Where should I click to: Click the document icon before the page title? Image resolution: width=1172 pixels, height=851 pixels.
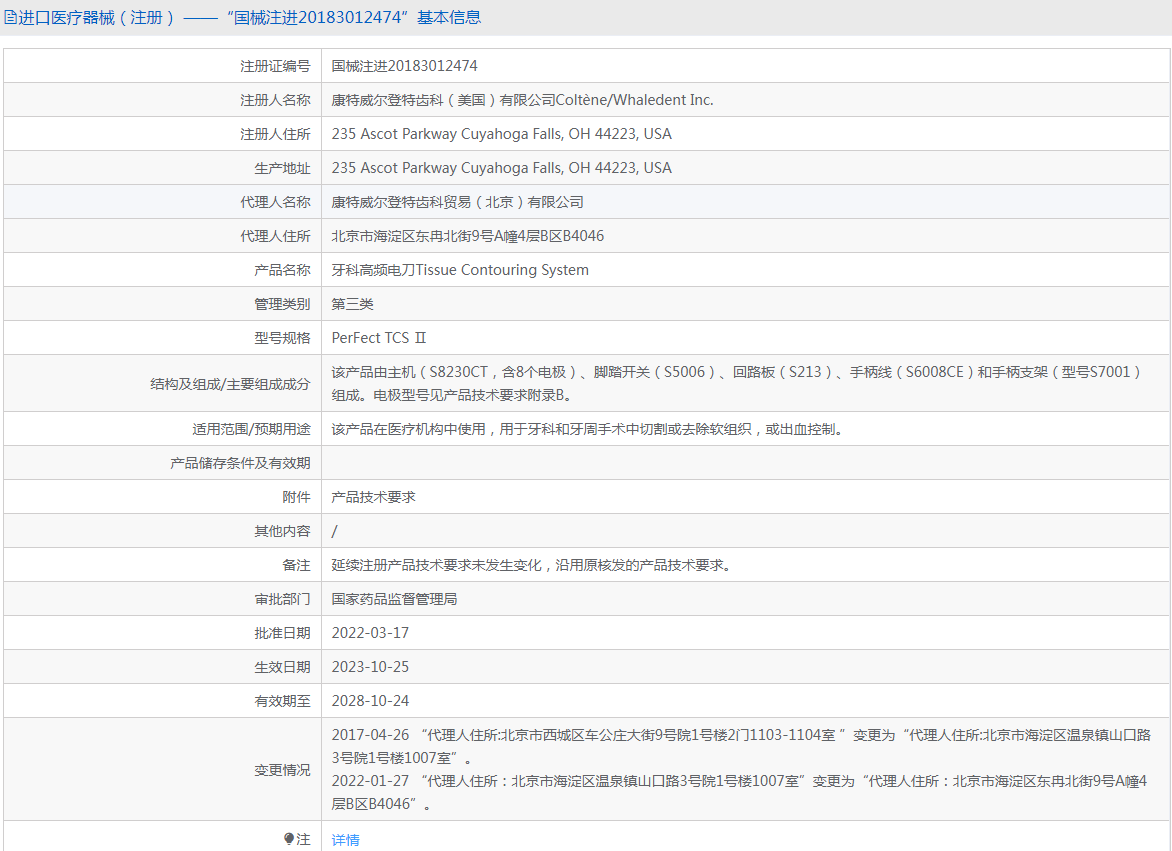click(x=10, y=17)
